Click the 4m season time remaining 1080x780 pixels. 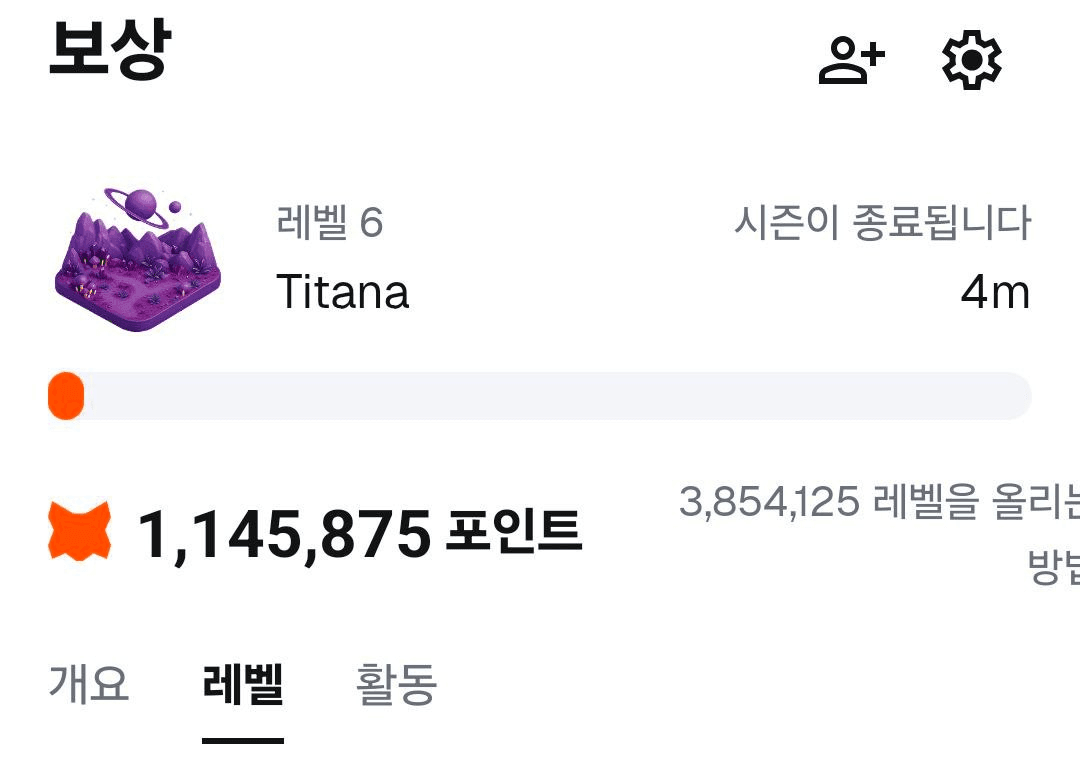pos(994,292)
